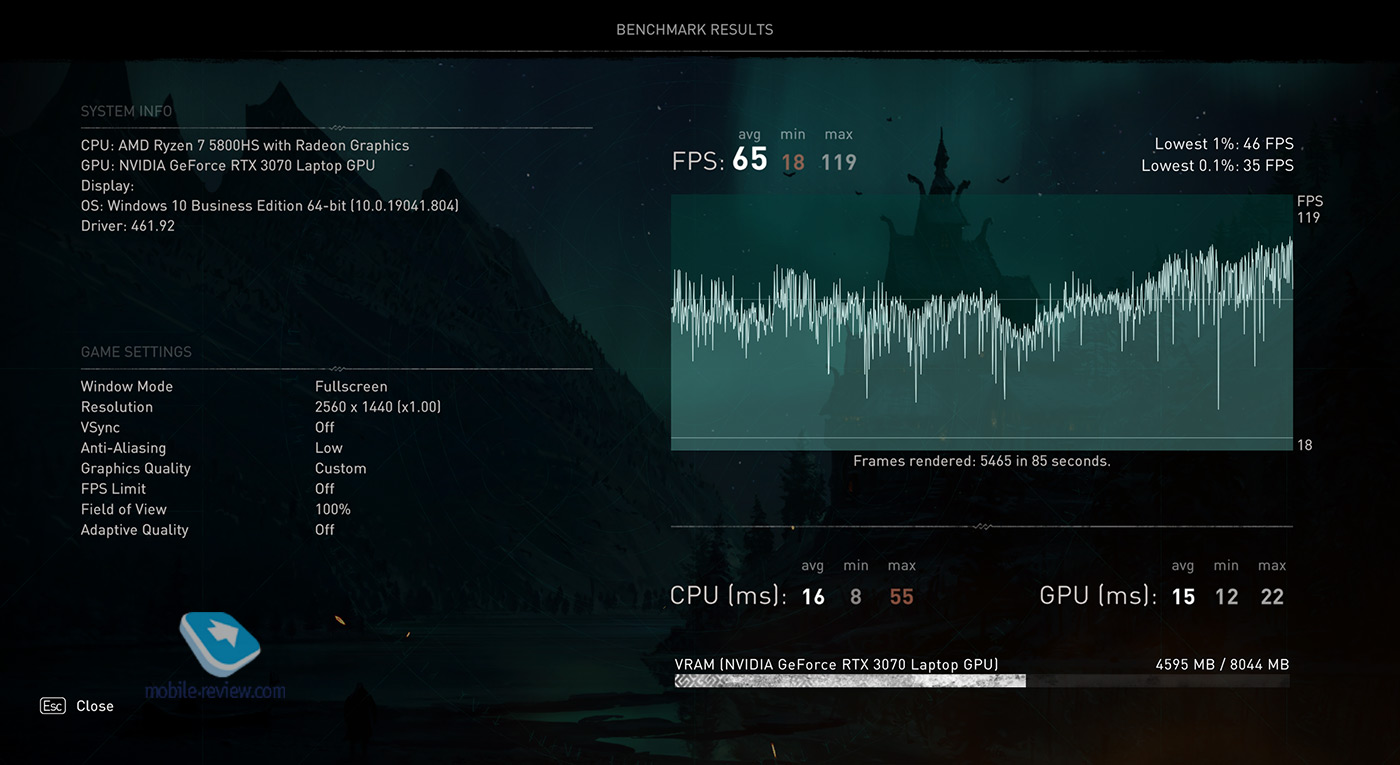Click the GAME SETTINGS heading
The image size is (1400, 765).
(x=136, y=352)
